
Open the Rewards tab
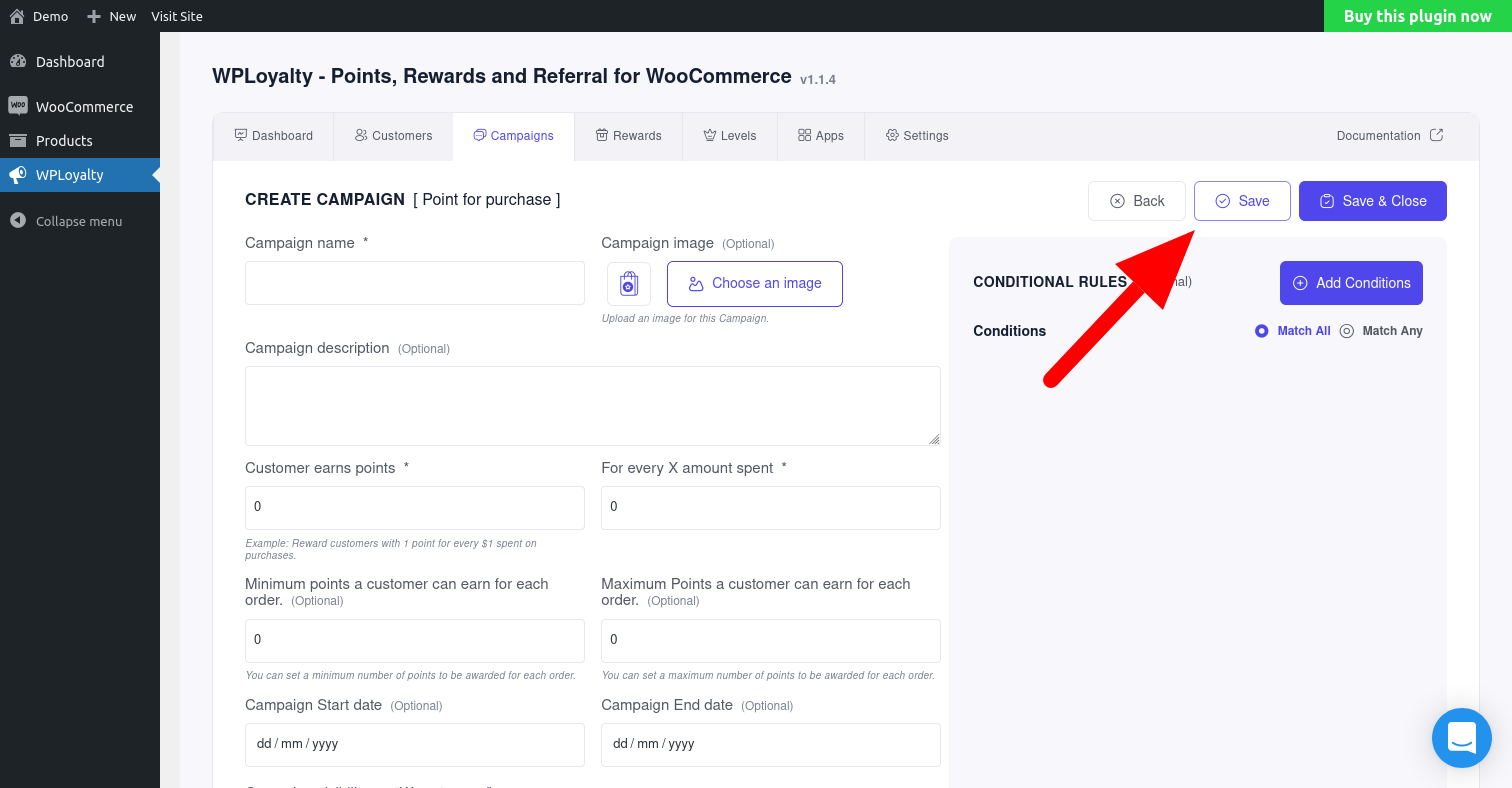[628, 136]
